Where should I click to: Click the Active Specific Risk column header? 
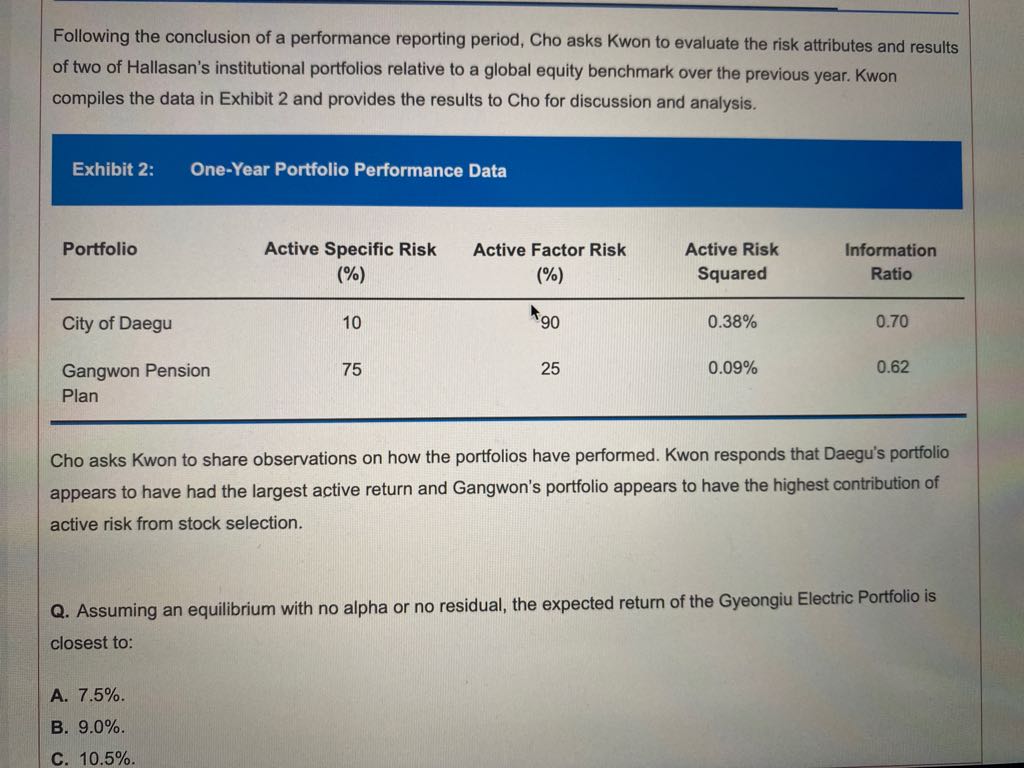pyautogui.click(x=350, y=261)
